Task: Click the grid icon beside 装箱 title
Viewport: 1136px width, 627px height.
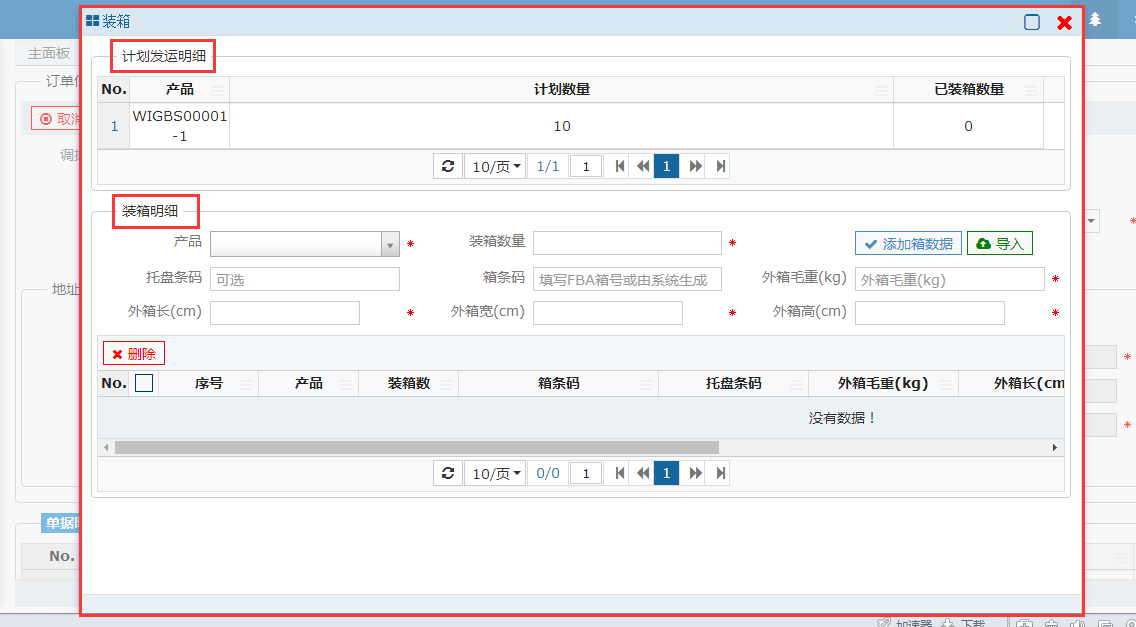Action: pos(93,21)
